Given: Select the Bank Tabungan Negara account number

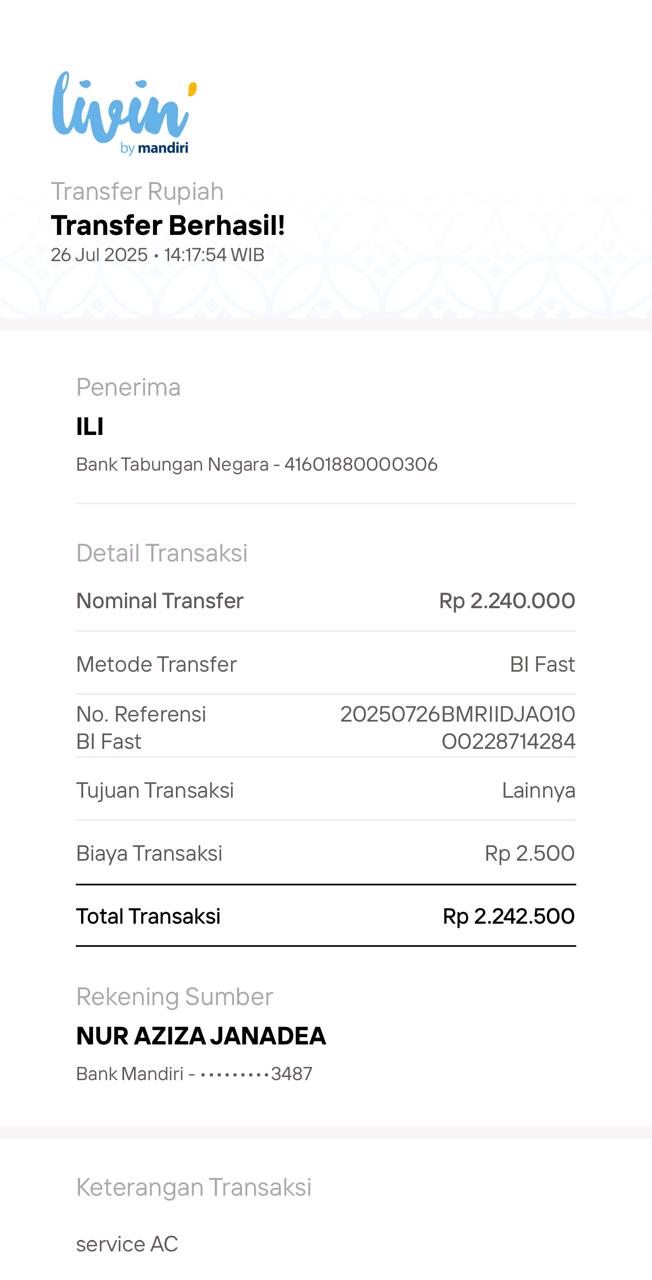Looking at the screenshot, I should pyautogui.click(x=360, y=464).
